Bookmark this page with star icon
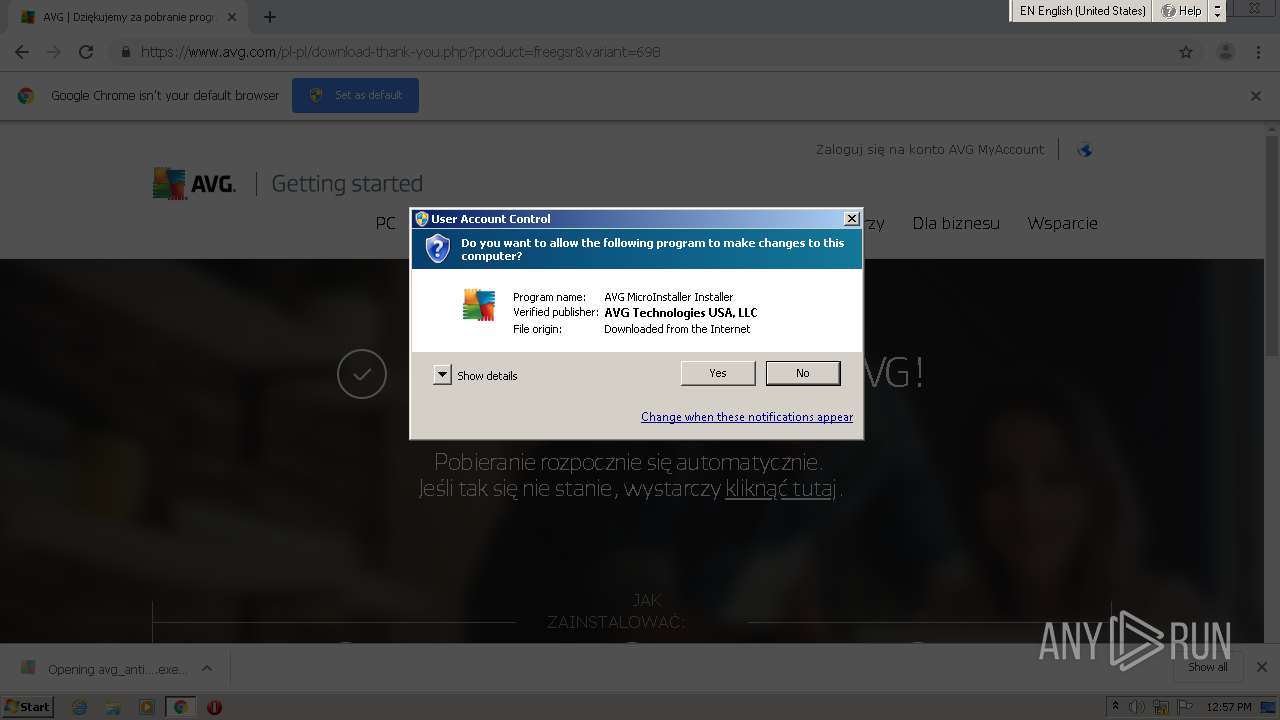This screenshot has width=1280, height=720. (x=1186, y=52)
